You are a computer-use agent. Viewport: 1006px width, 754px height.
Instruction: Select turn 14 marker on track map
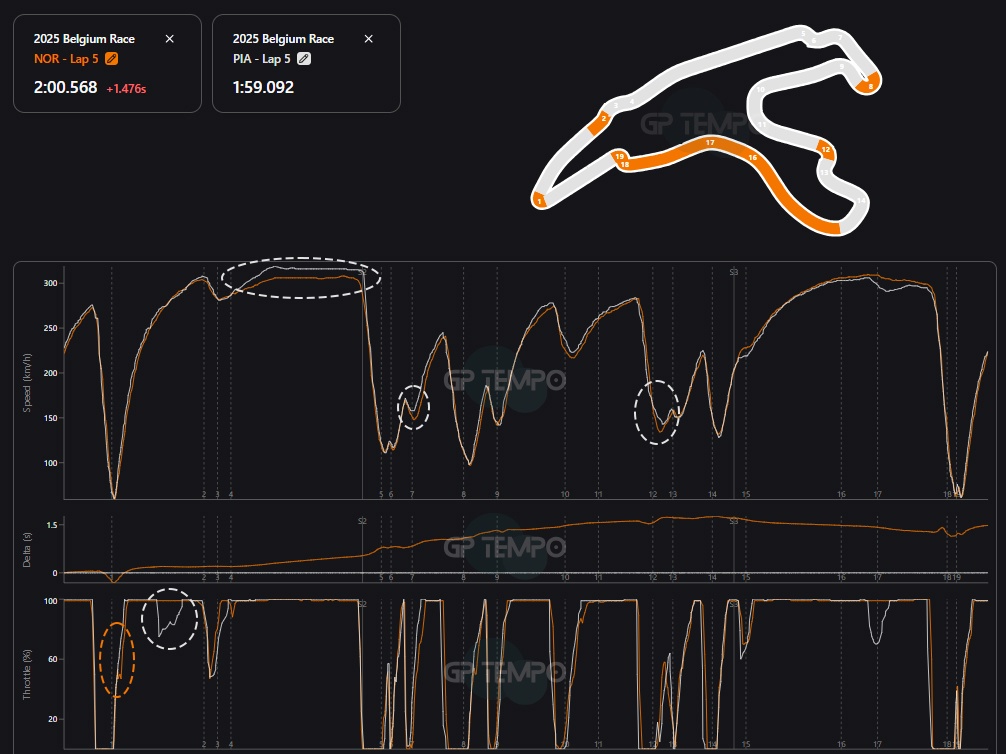coord(861,201)
